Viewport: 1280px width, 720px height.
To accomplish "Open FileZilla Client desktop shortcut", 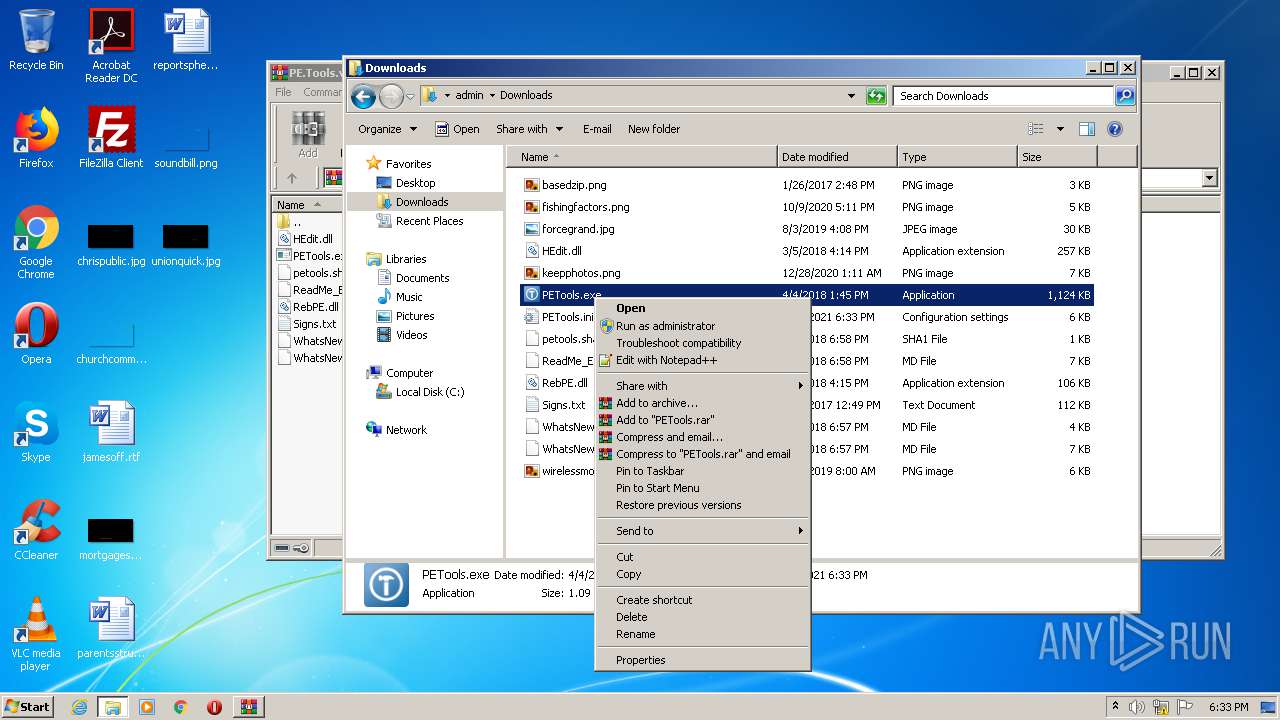I will tap(111, 138).
